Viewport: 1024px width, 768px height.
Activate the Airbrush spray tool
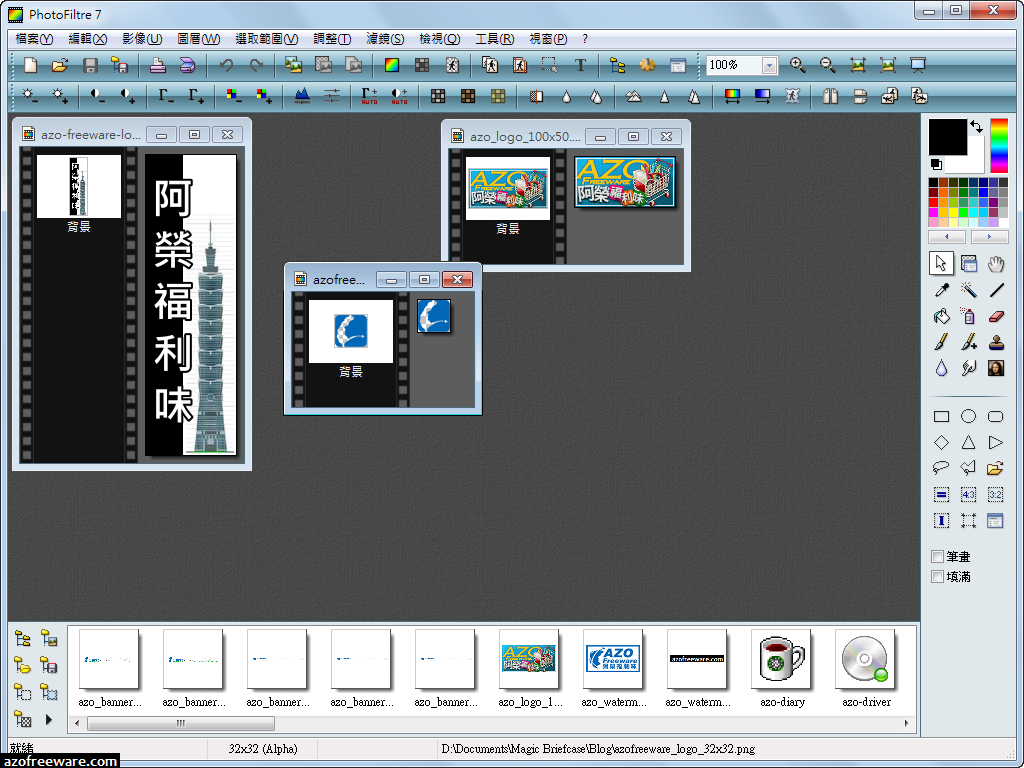[969, 316]
